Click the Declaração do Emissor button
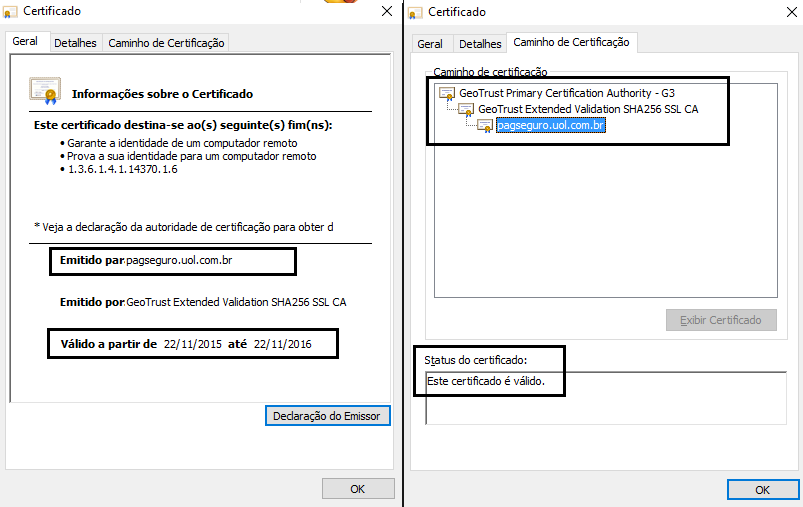 coord(327,416)
